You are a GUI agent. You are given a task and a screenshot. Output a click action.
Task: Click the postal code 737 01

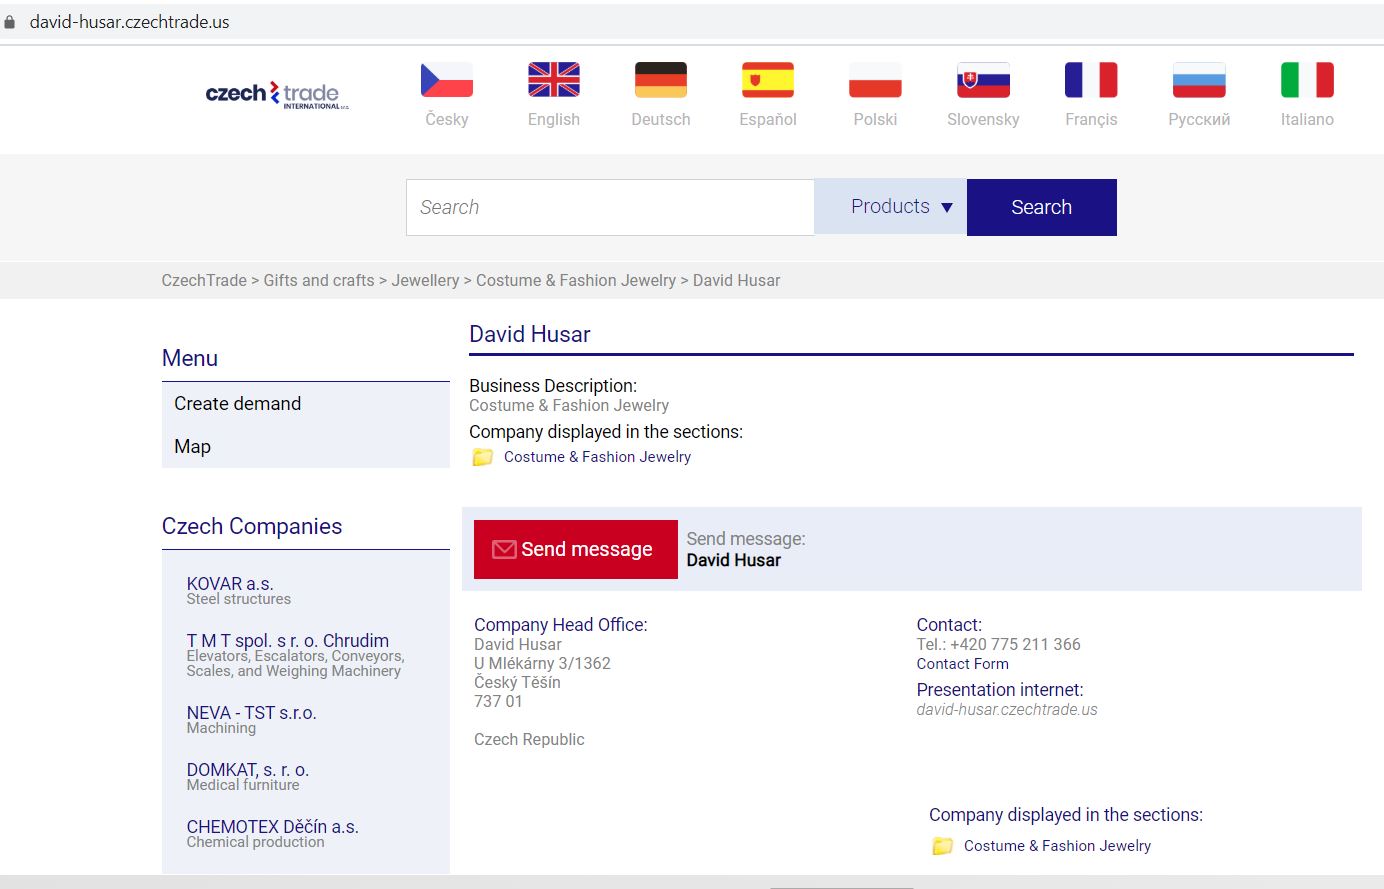(x=498, y=701)
